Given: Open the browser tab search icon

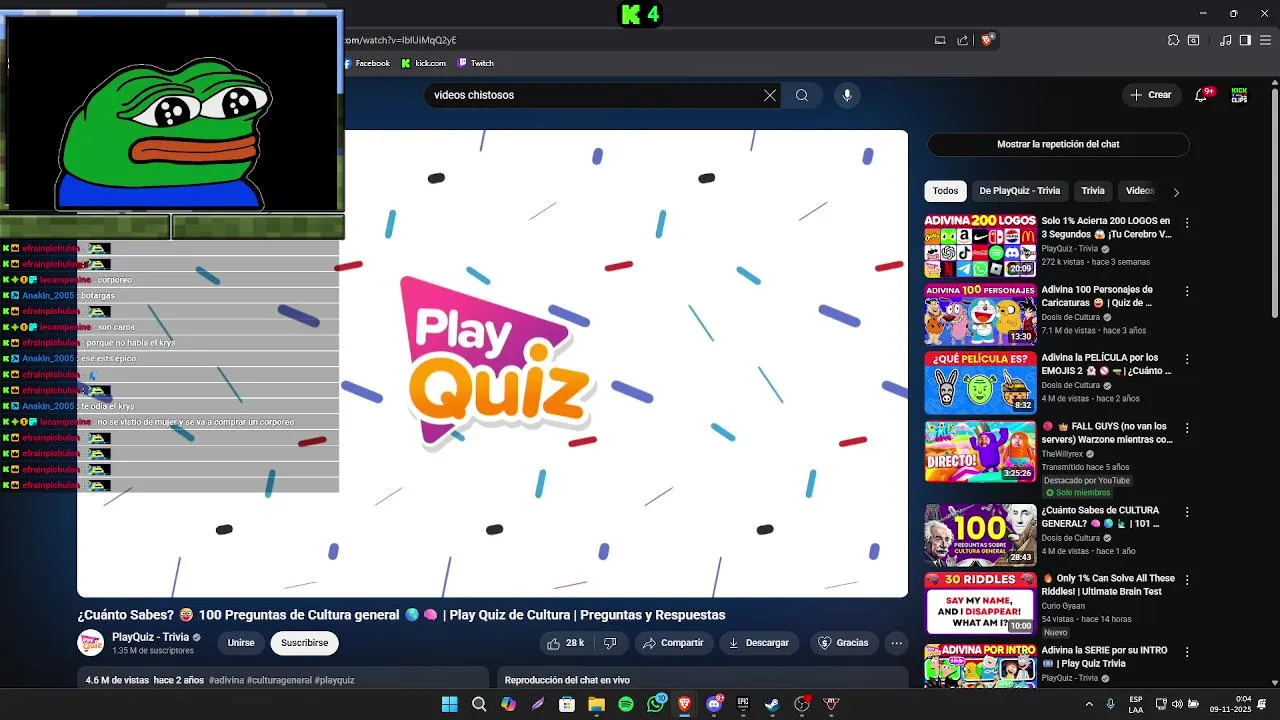Looking at the screenshot, I should pos(1194,40).
